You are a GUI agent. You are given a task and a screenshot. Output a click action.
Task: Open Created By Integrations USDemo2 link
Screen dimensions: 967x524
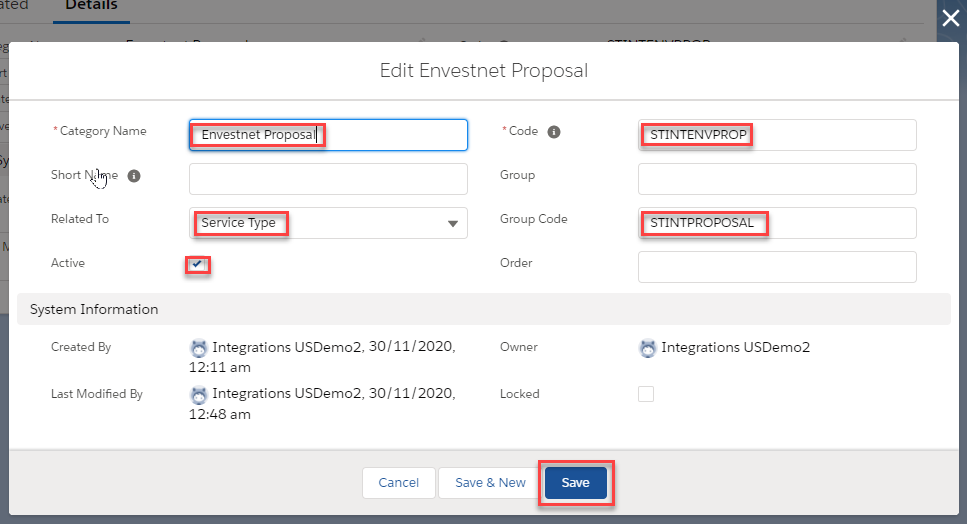[x=287, y=347]
